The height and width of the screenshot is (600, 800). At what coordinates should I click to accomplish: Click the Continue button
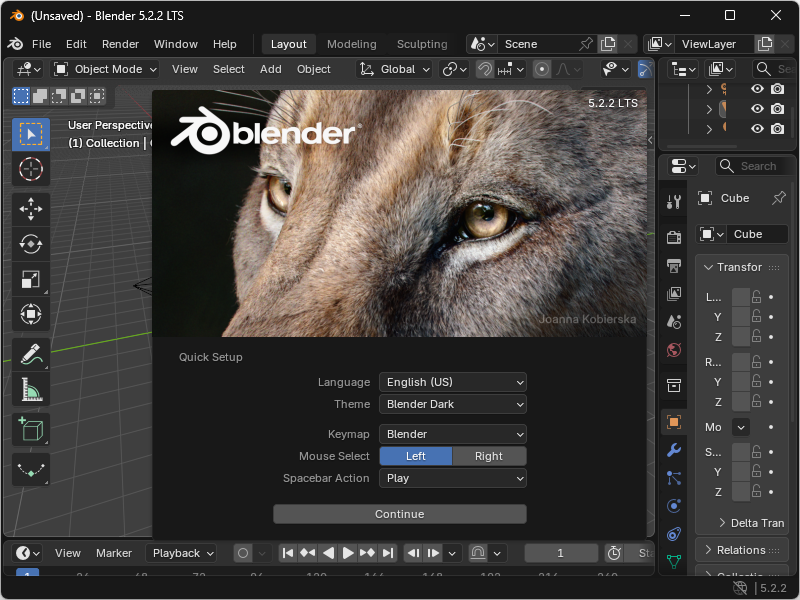(x=399, y=514)
